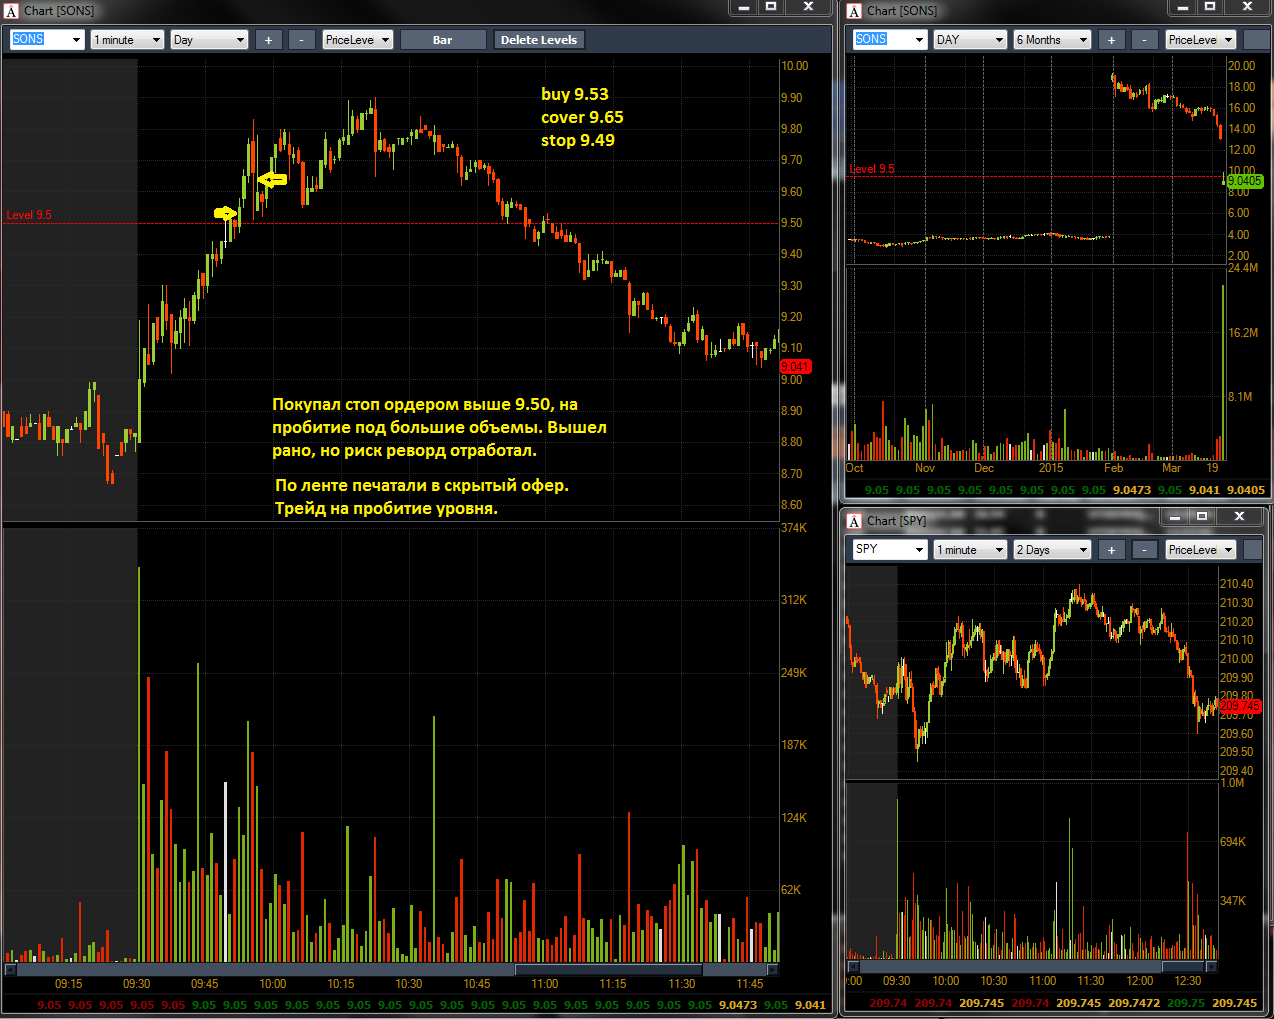Click plus button on SONS DAY chart
This screenshot has height=1019, width=1274.
[x=1111, y=40]
